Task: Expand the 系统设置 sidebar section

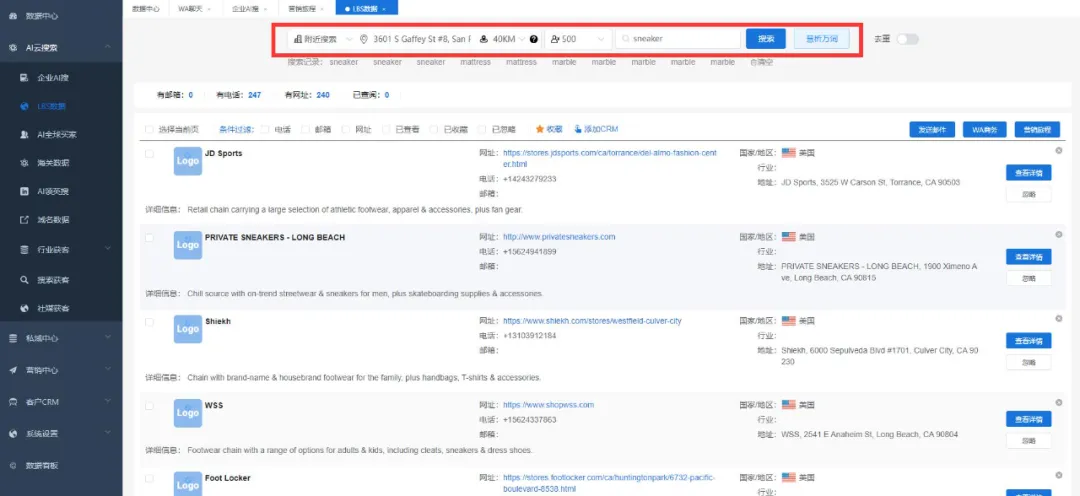Action: (108, 433)
